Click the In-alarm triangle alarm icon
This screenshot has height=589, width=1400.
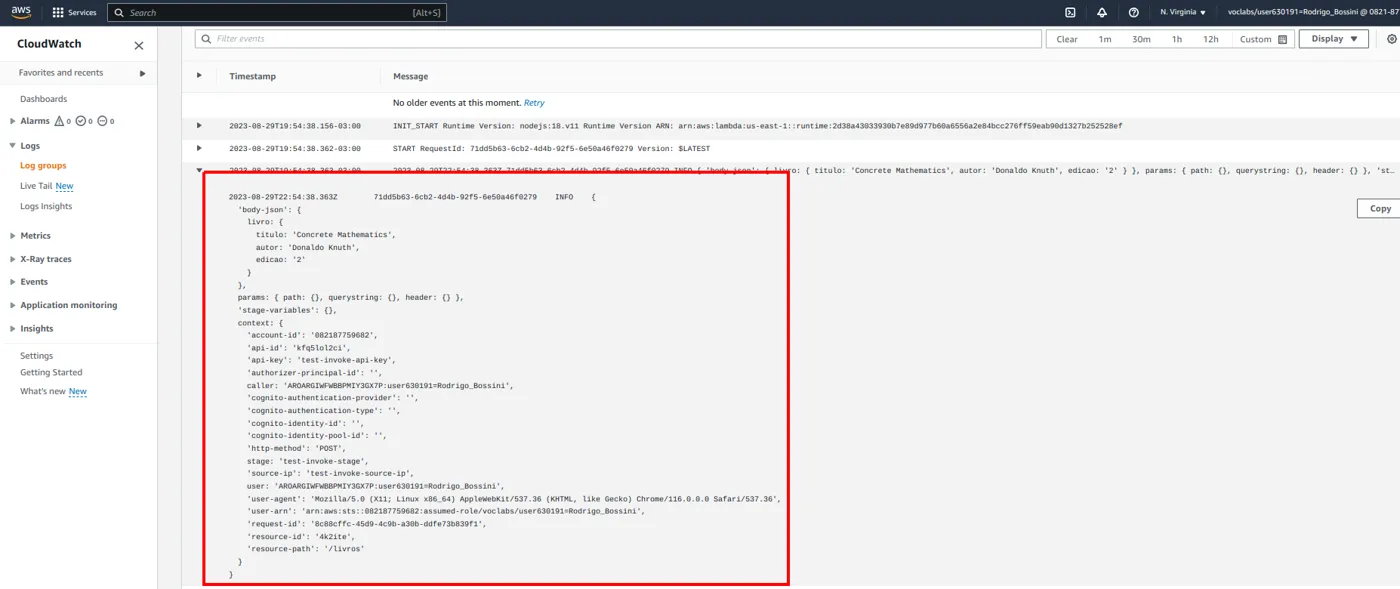point(59,121)
